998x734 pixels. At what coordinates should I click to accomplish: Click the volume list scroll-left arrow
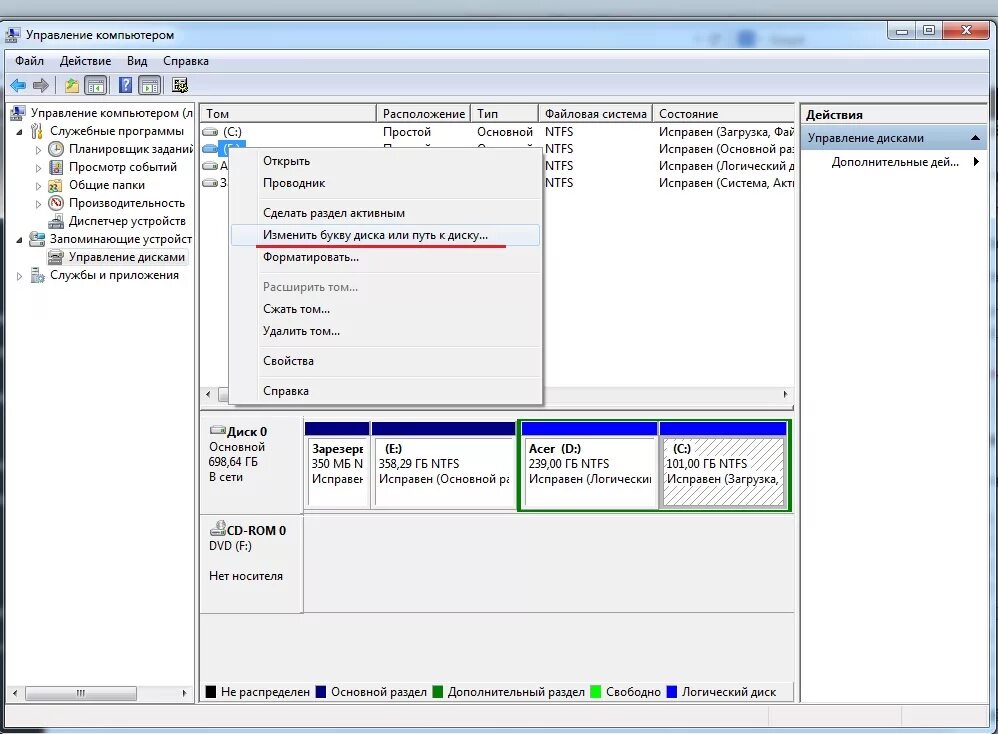pyautogui.click(x=208, y=394)
